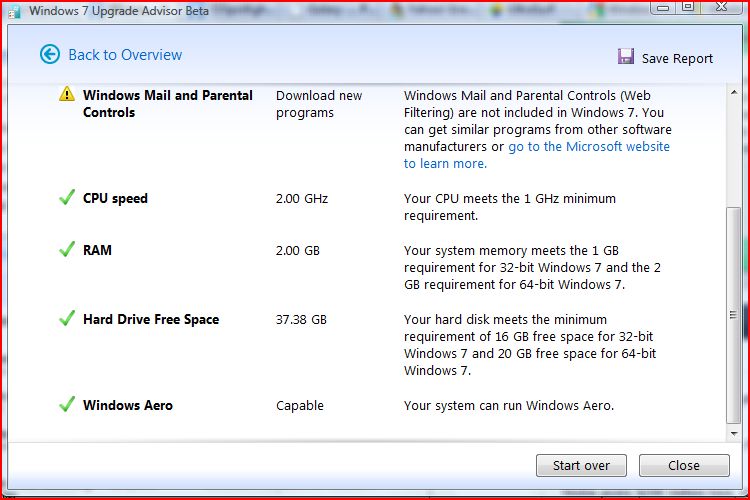Viewport: 750px width, 500px height.
Task: Click the Save Report floppy disk icon
Action: (626, 57)
